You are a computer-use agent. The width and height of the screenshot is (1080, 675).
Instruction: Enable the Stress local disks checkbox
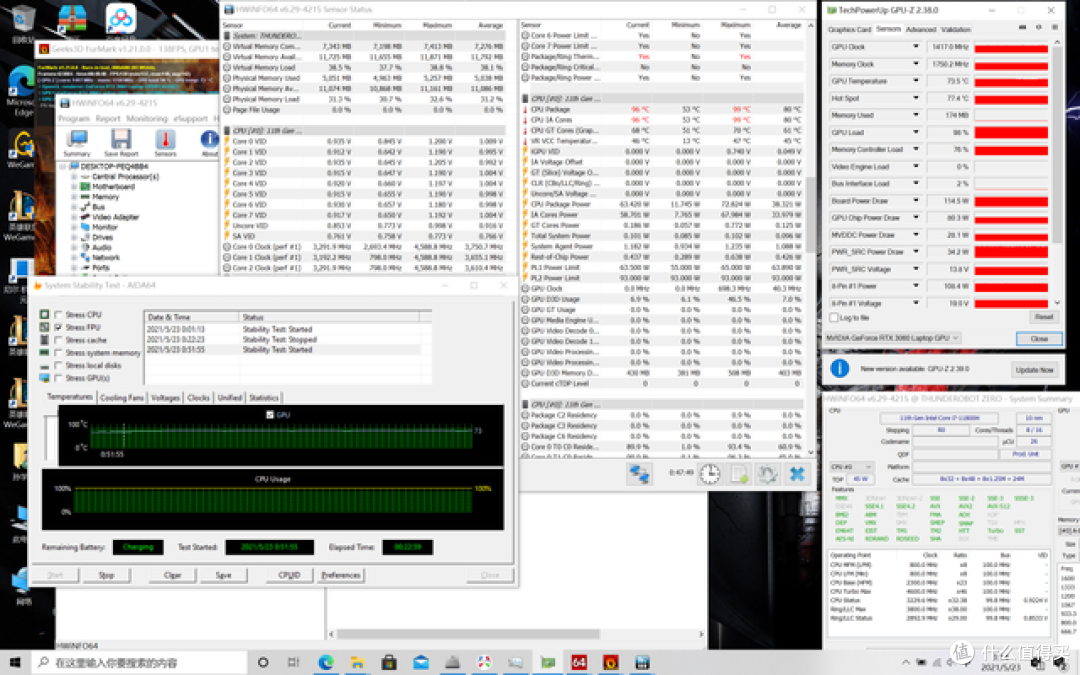[x=59, y=366]
